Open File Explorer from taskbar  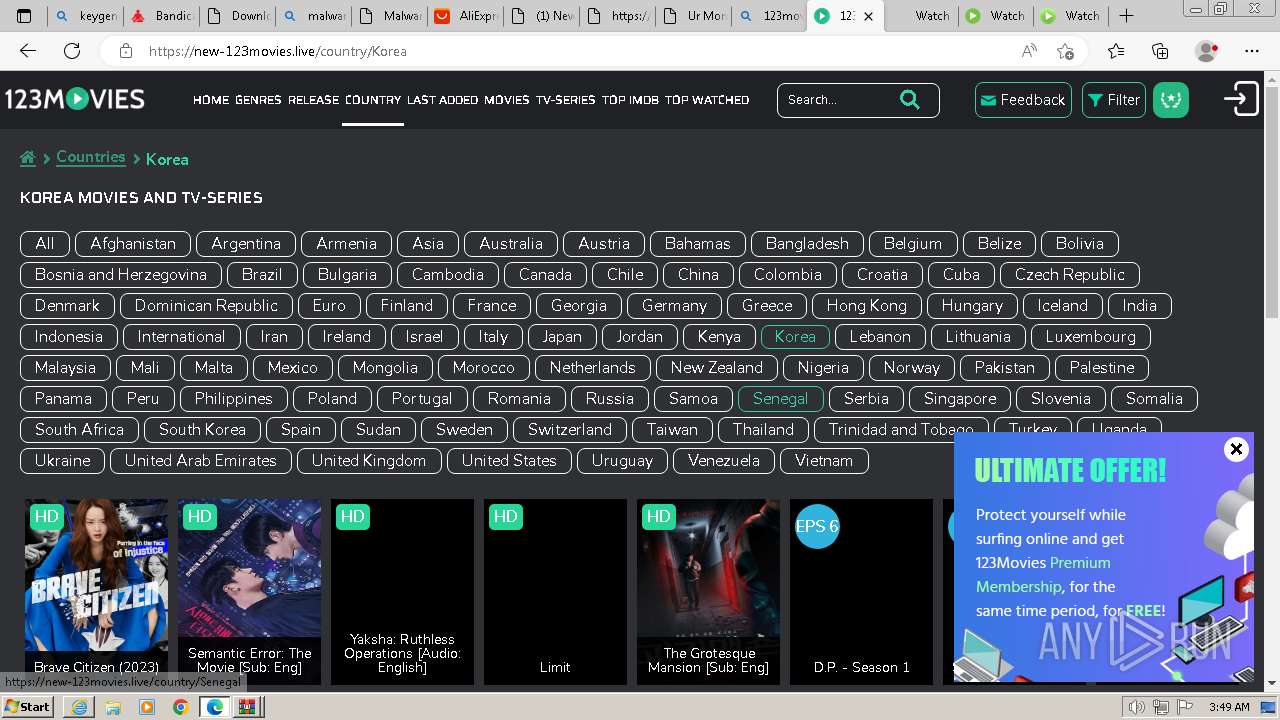pos(113,707)
